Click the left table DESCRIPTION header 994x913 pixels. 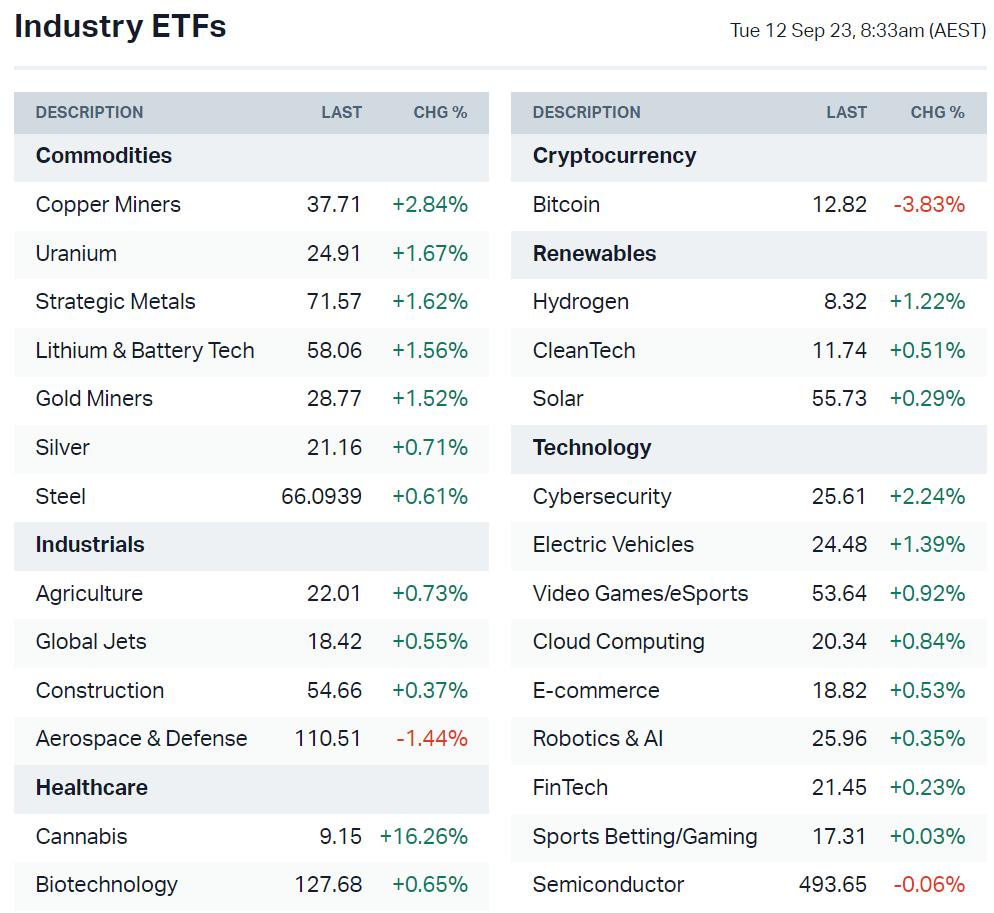click(89, 113)
